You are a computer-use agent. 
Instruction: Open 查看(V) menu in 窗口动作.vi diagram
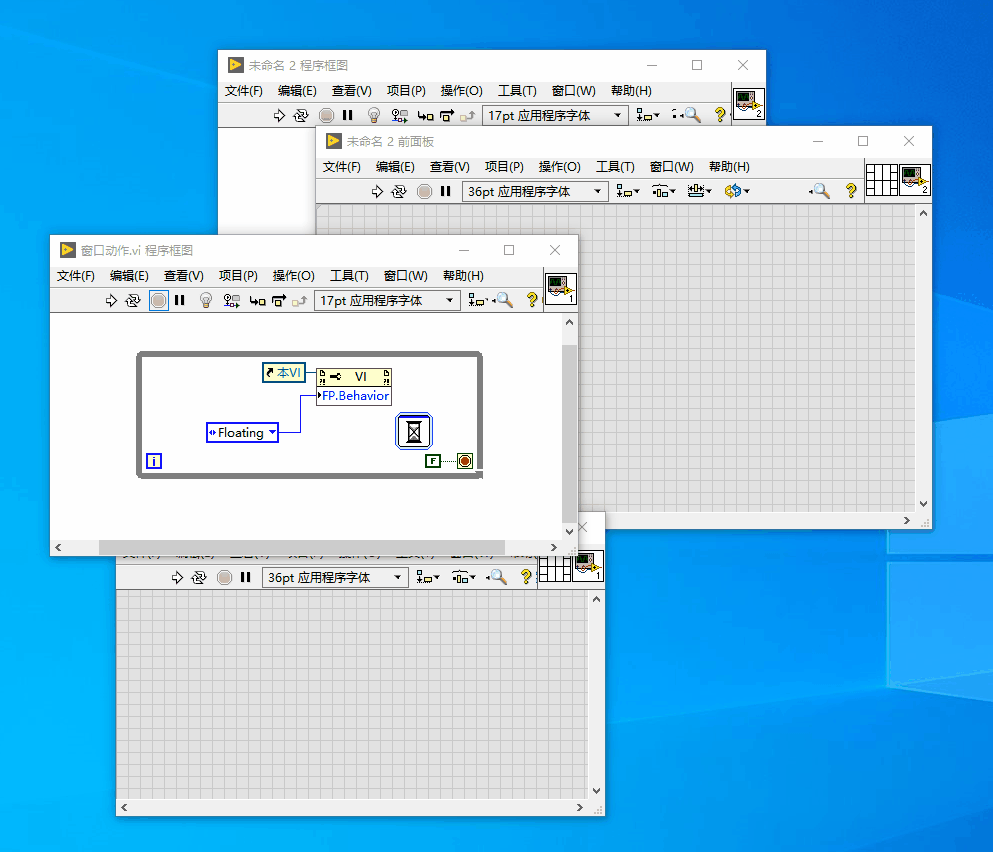tap(184, 276)
